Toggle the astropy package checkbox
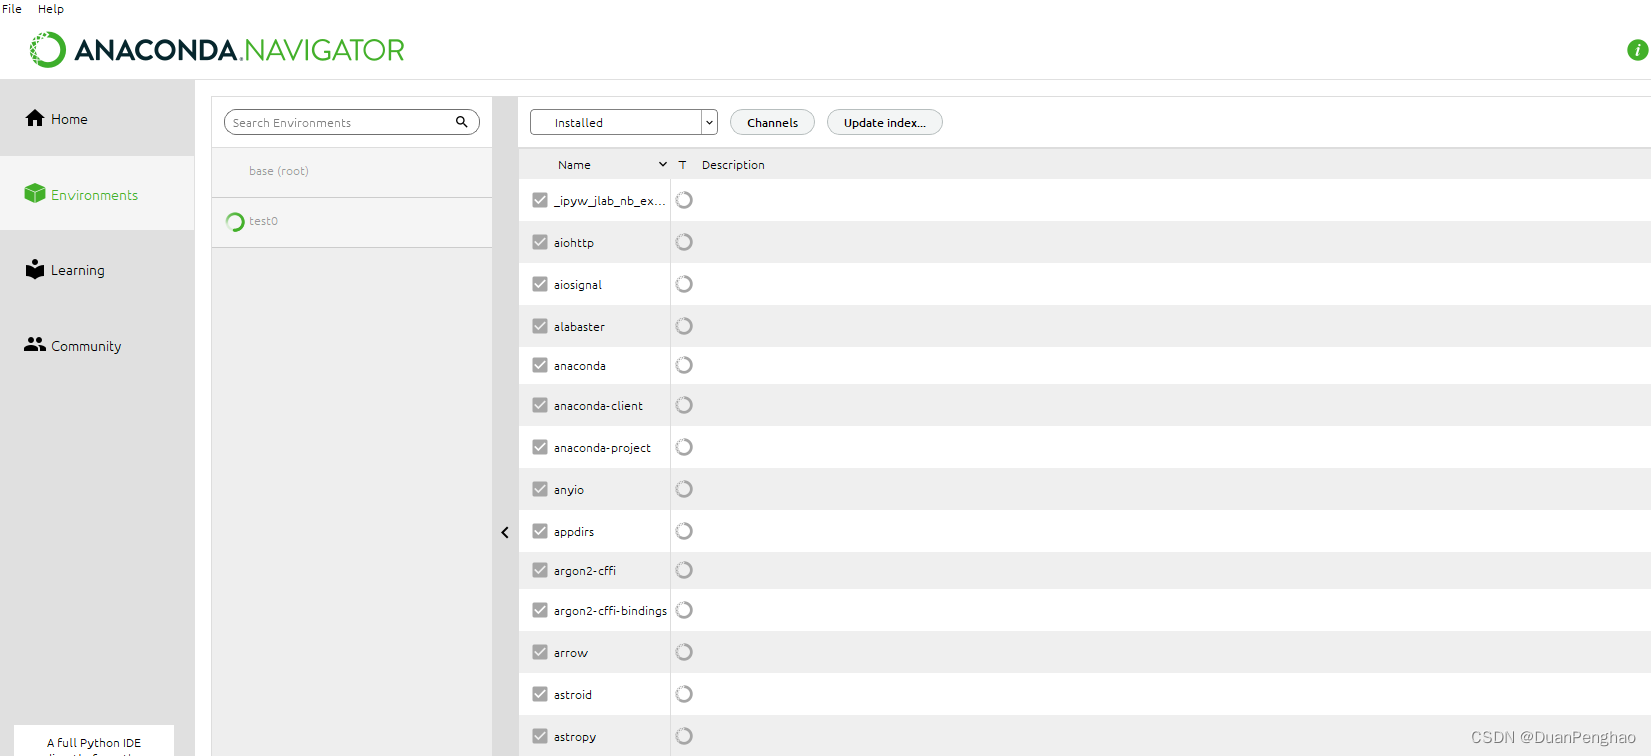Screen dimensions: 1651x756 pyautogui.click(x=540, y=736)
